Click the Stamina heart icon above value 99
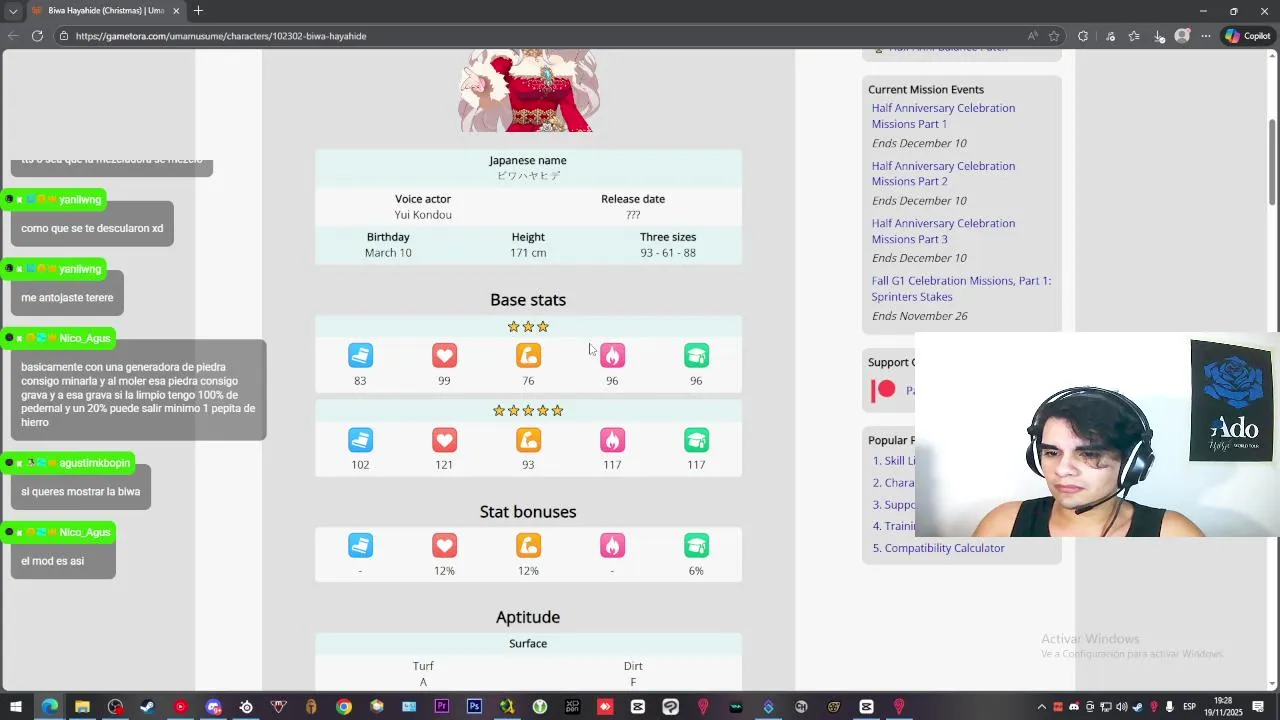Image resolution: width=1280 pixels, height=720 pixels. (x=444, y=355)
